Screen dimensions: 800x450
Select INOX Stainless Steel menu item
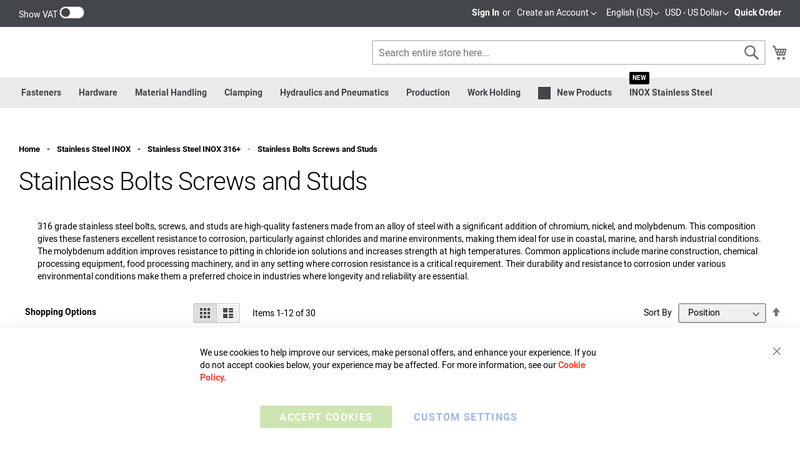pyautogui.click(x=670, y=93)
